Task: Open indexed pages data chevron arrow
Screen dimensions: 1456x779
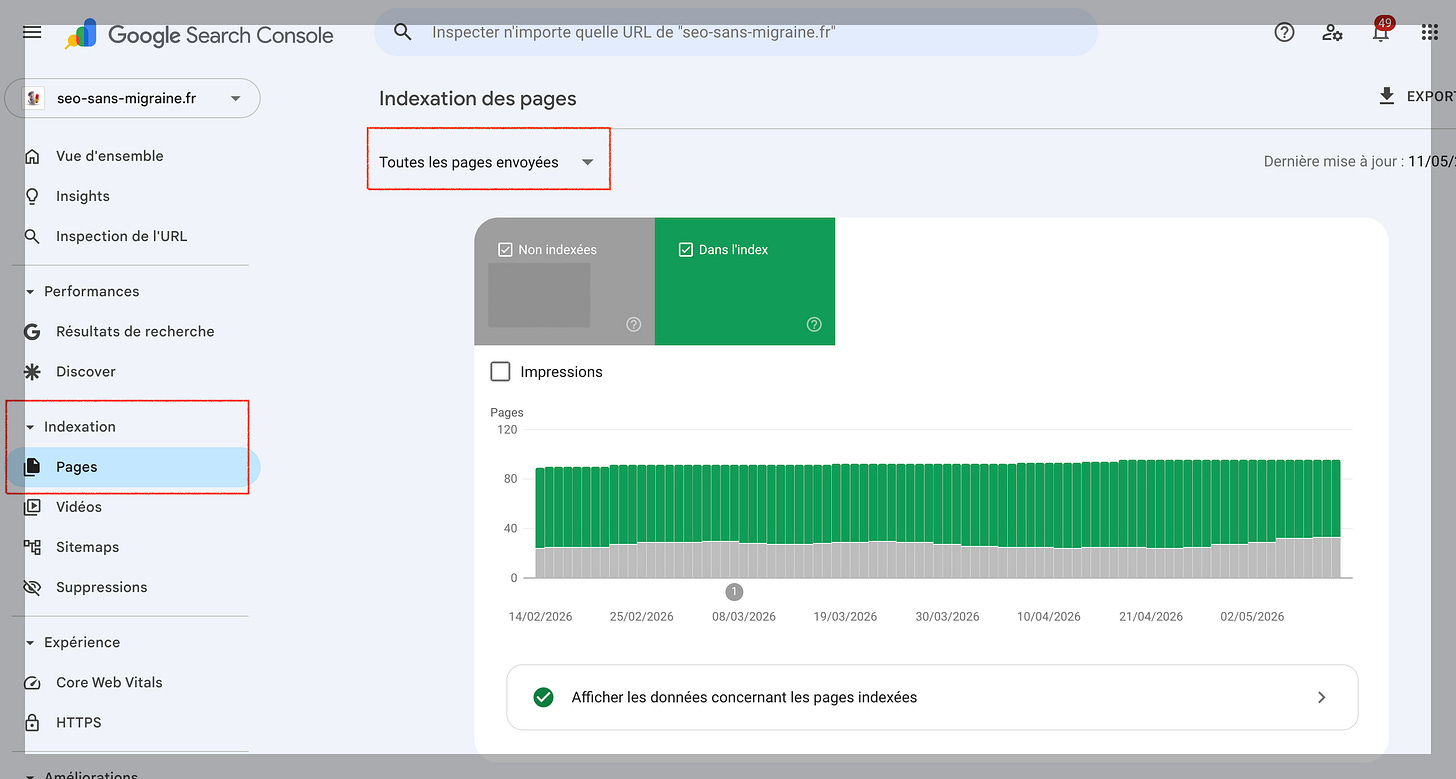Action: tap(1321, 697)
